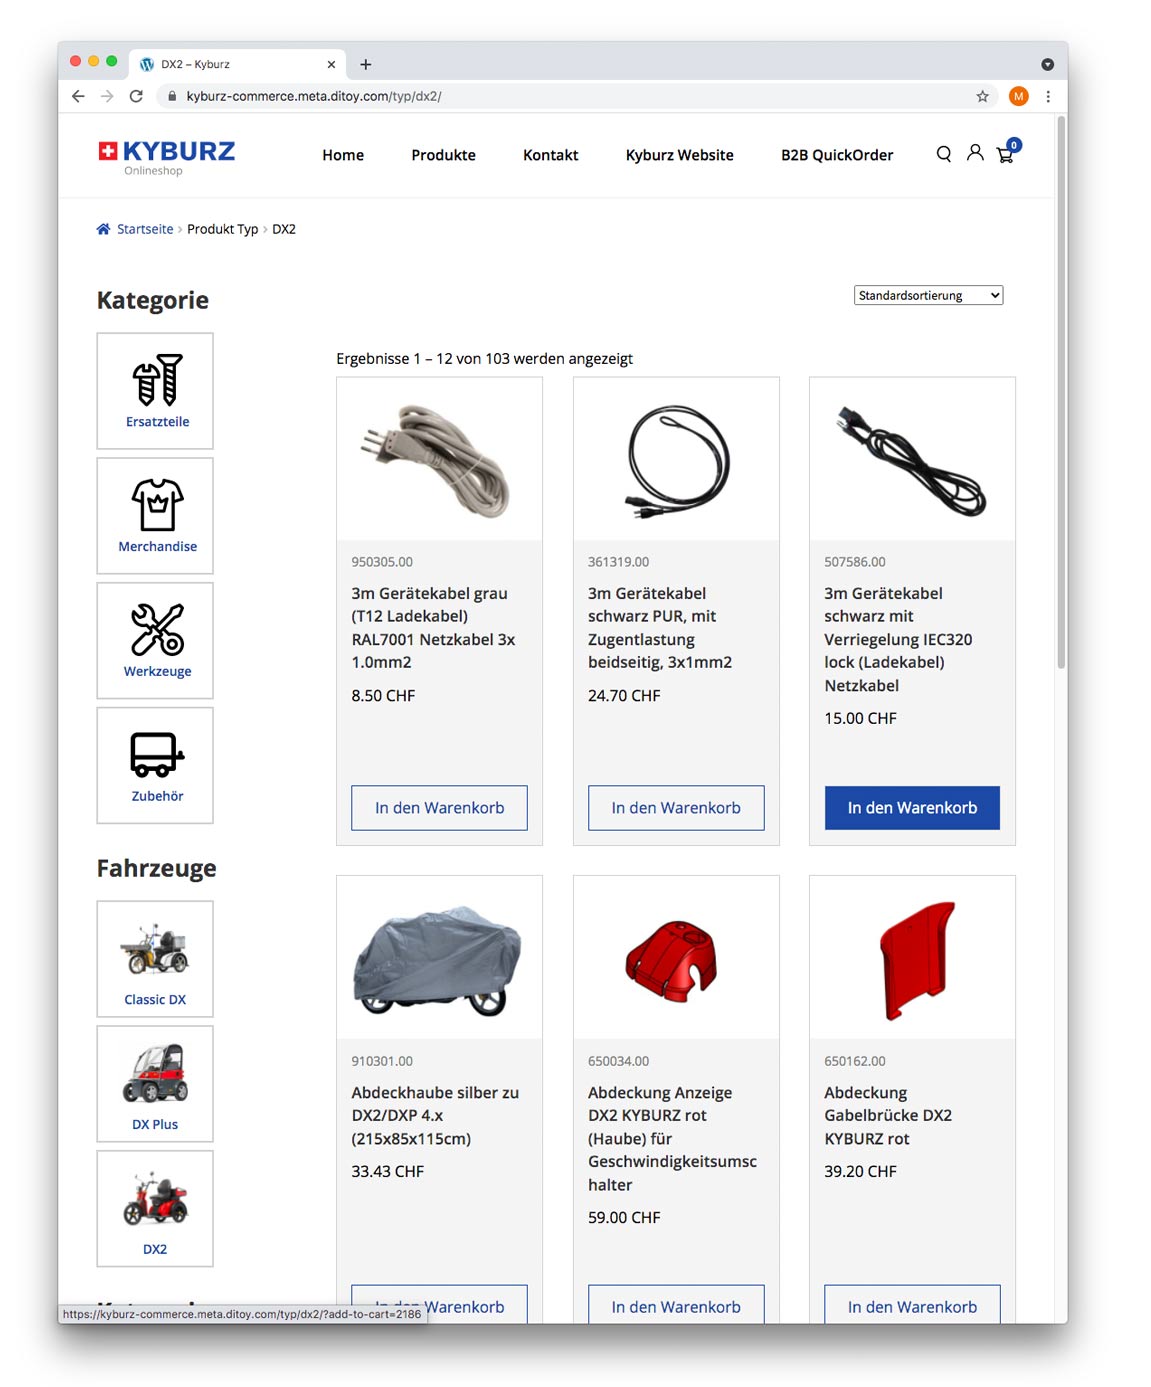1151x1387 pixels.
Task: Open Chrome three-dot menu
Action: 1048,96
